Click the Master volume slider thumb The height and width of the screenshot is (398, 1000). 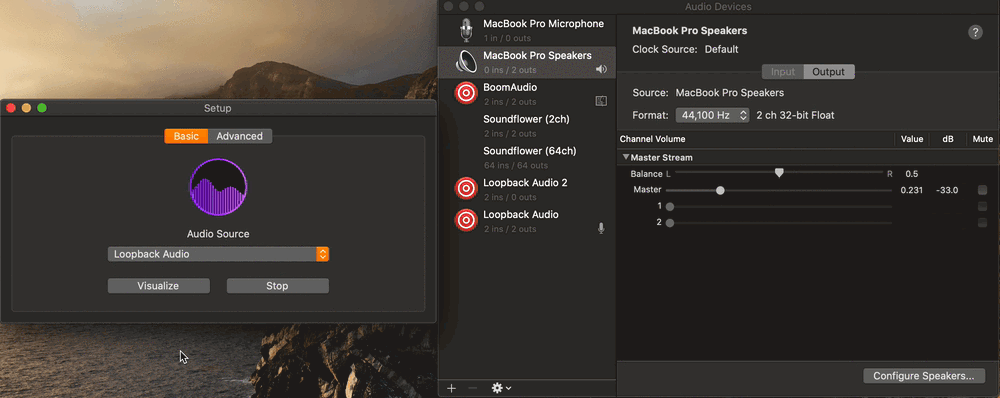(720, 190)
